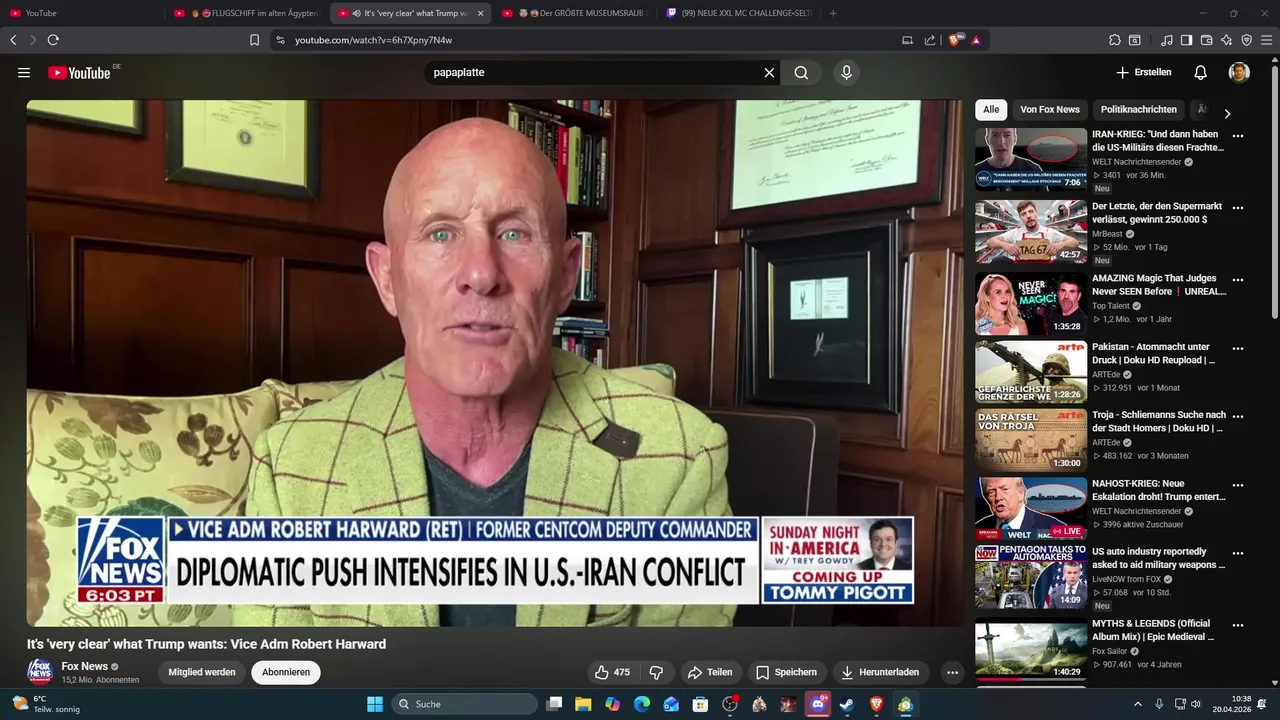Screen dimensions: 1280x720
Task: Open File Explorer from the taskbar
Action: pos(583,704)
